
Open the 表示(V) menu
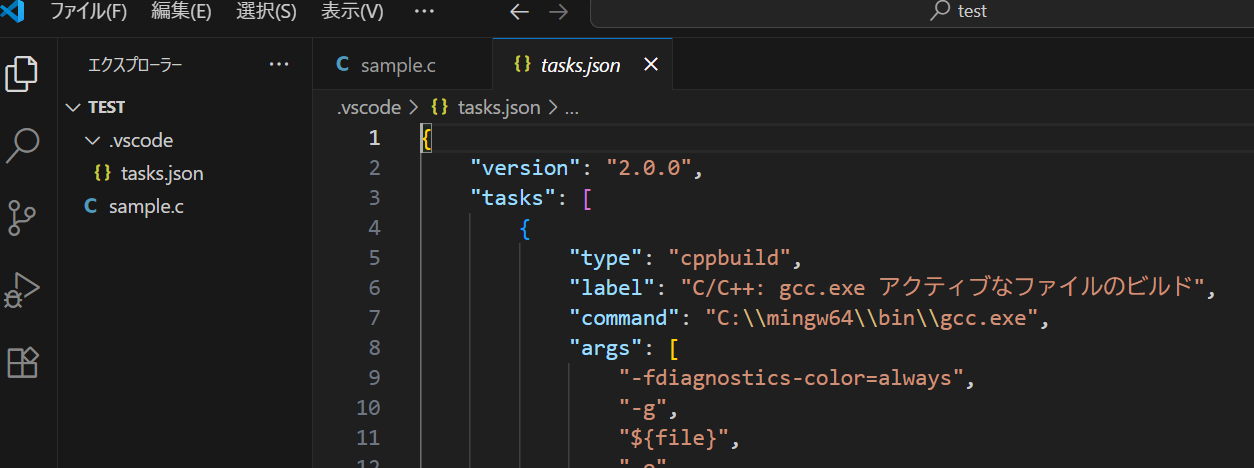352,11
